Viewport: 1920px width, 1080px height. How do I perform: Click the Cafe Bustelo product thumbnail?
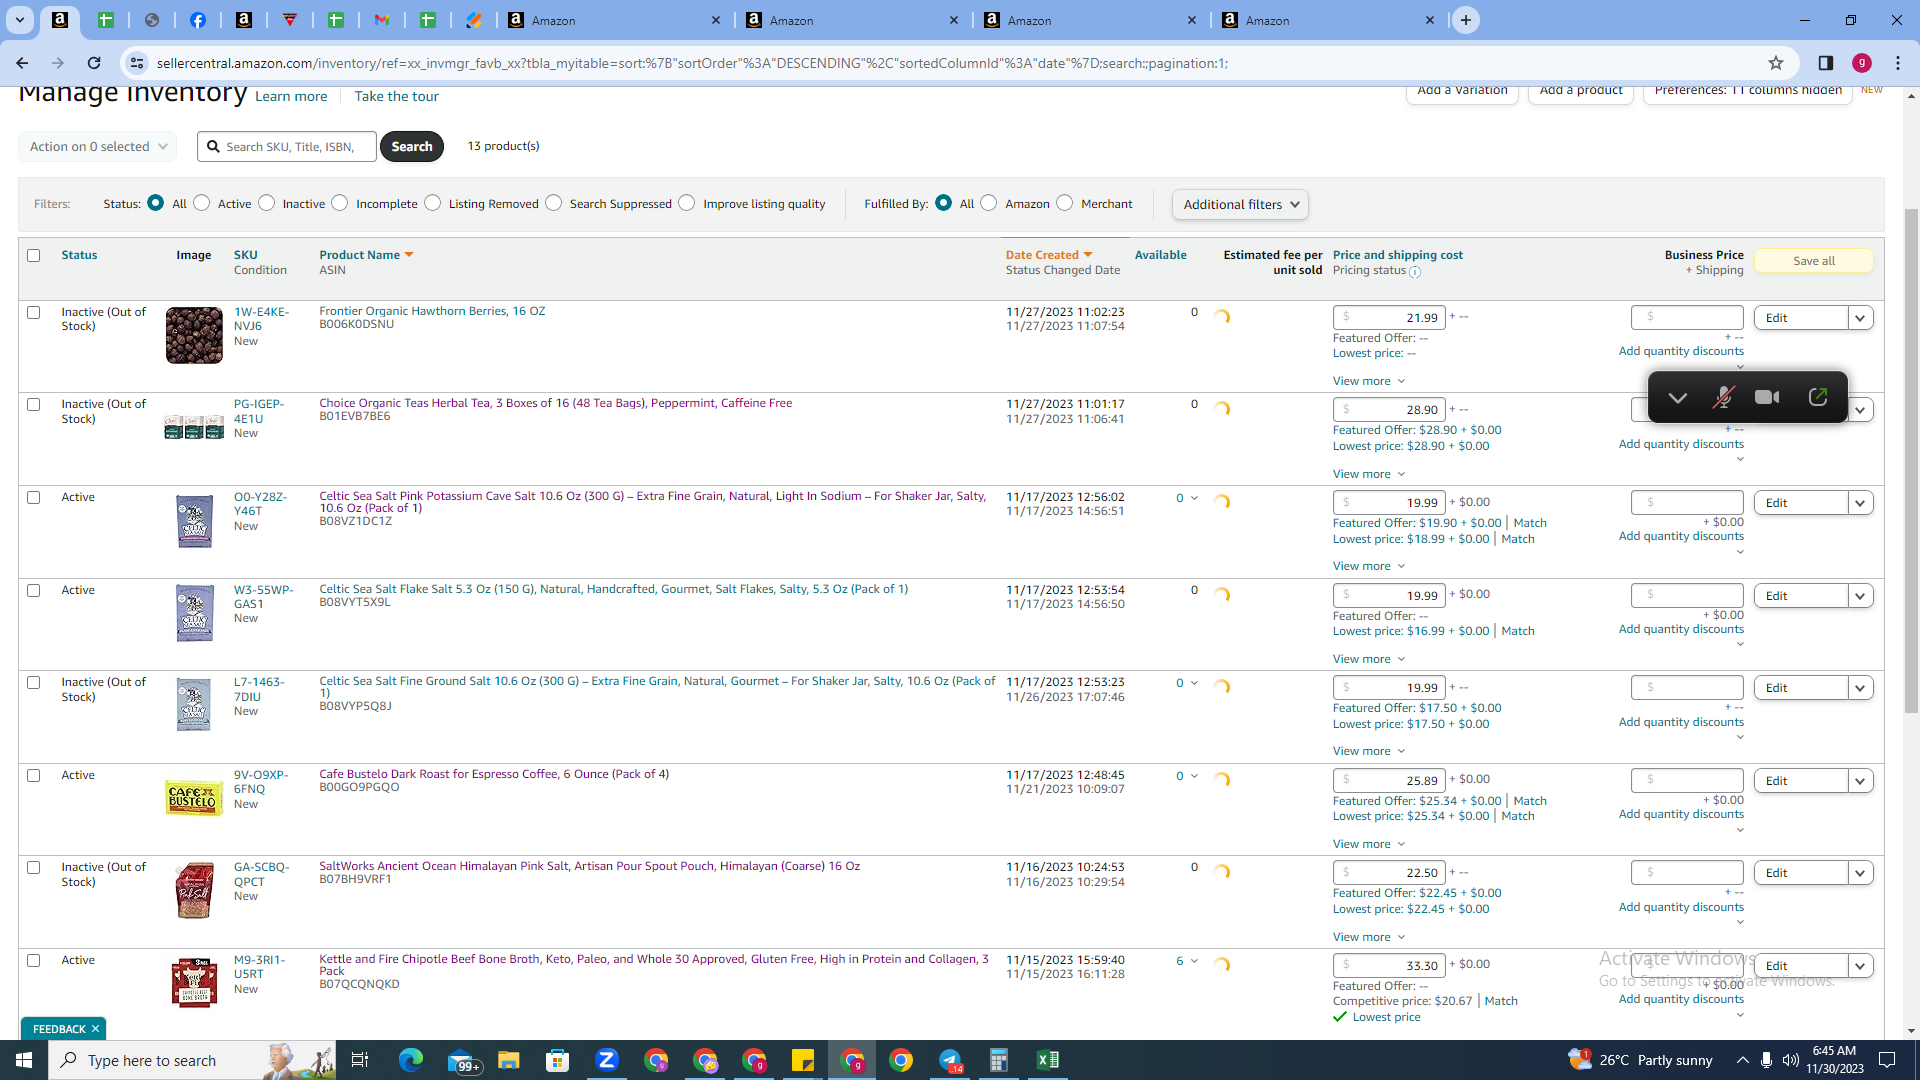pyautogui.click(x=193, y=799)
